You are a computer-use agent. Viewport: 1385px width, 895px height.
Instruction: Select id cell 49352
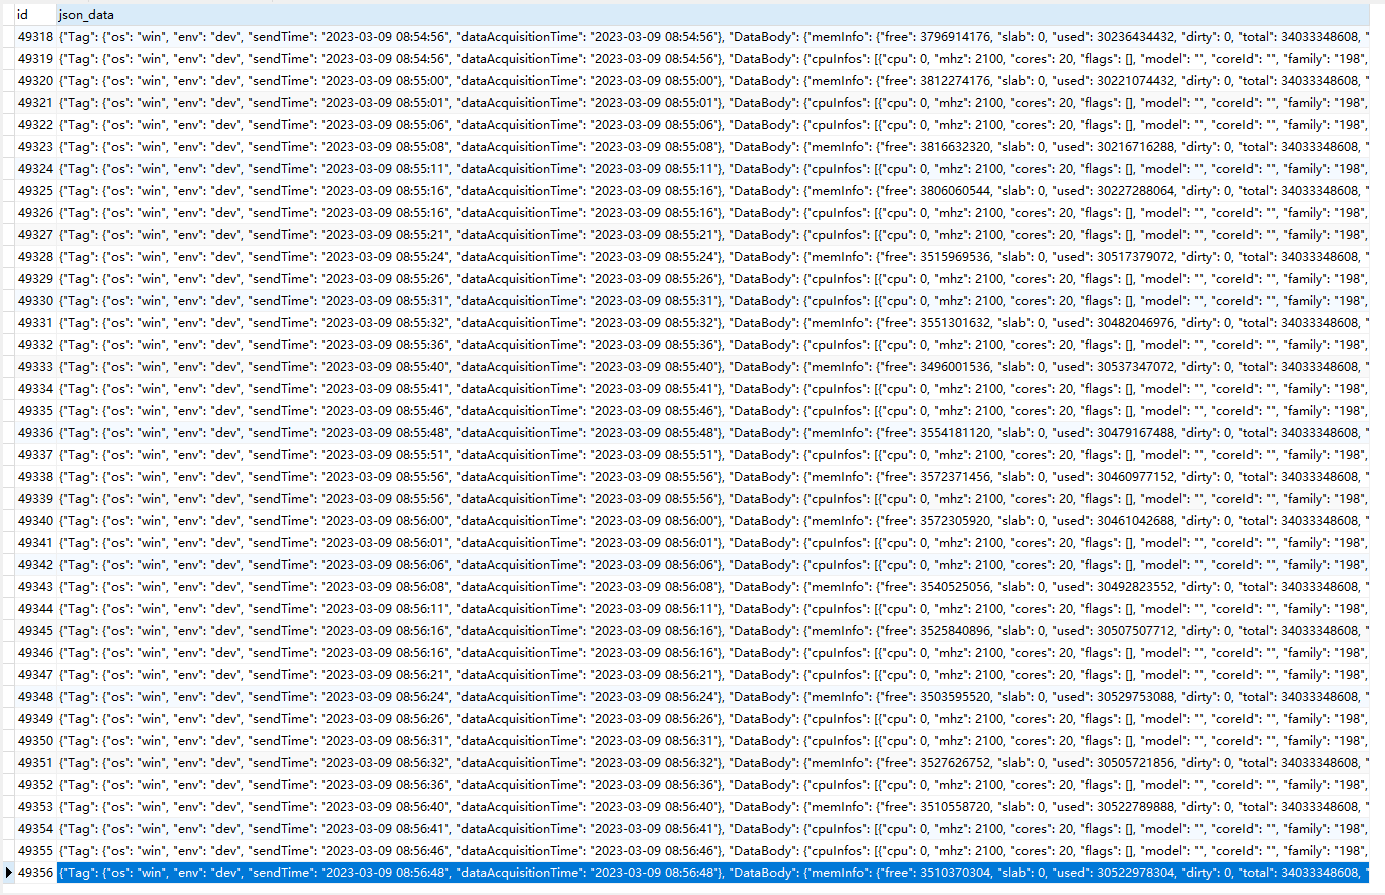(x=35, y=785)
